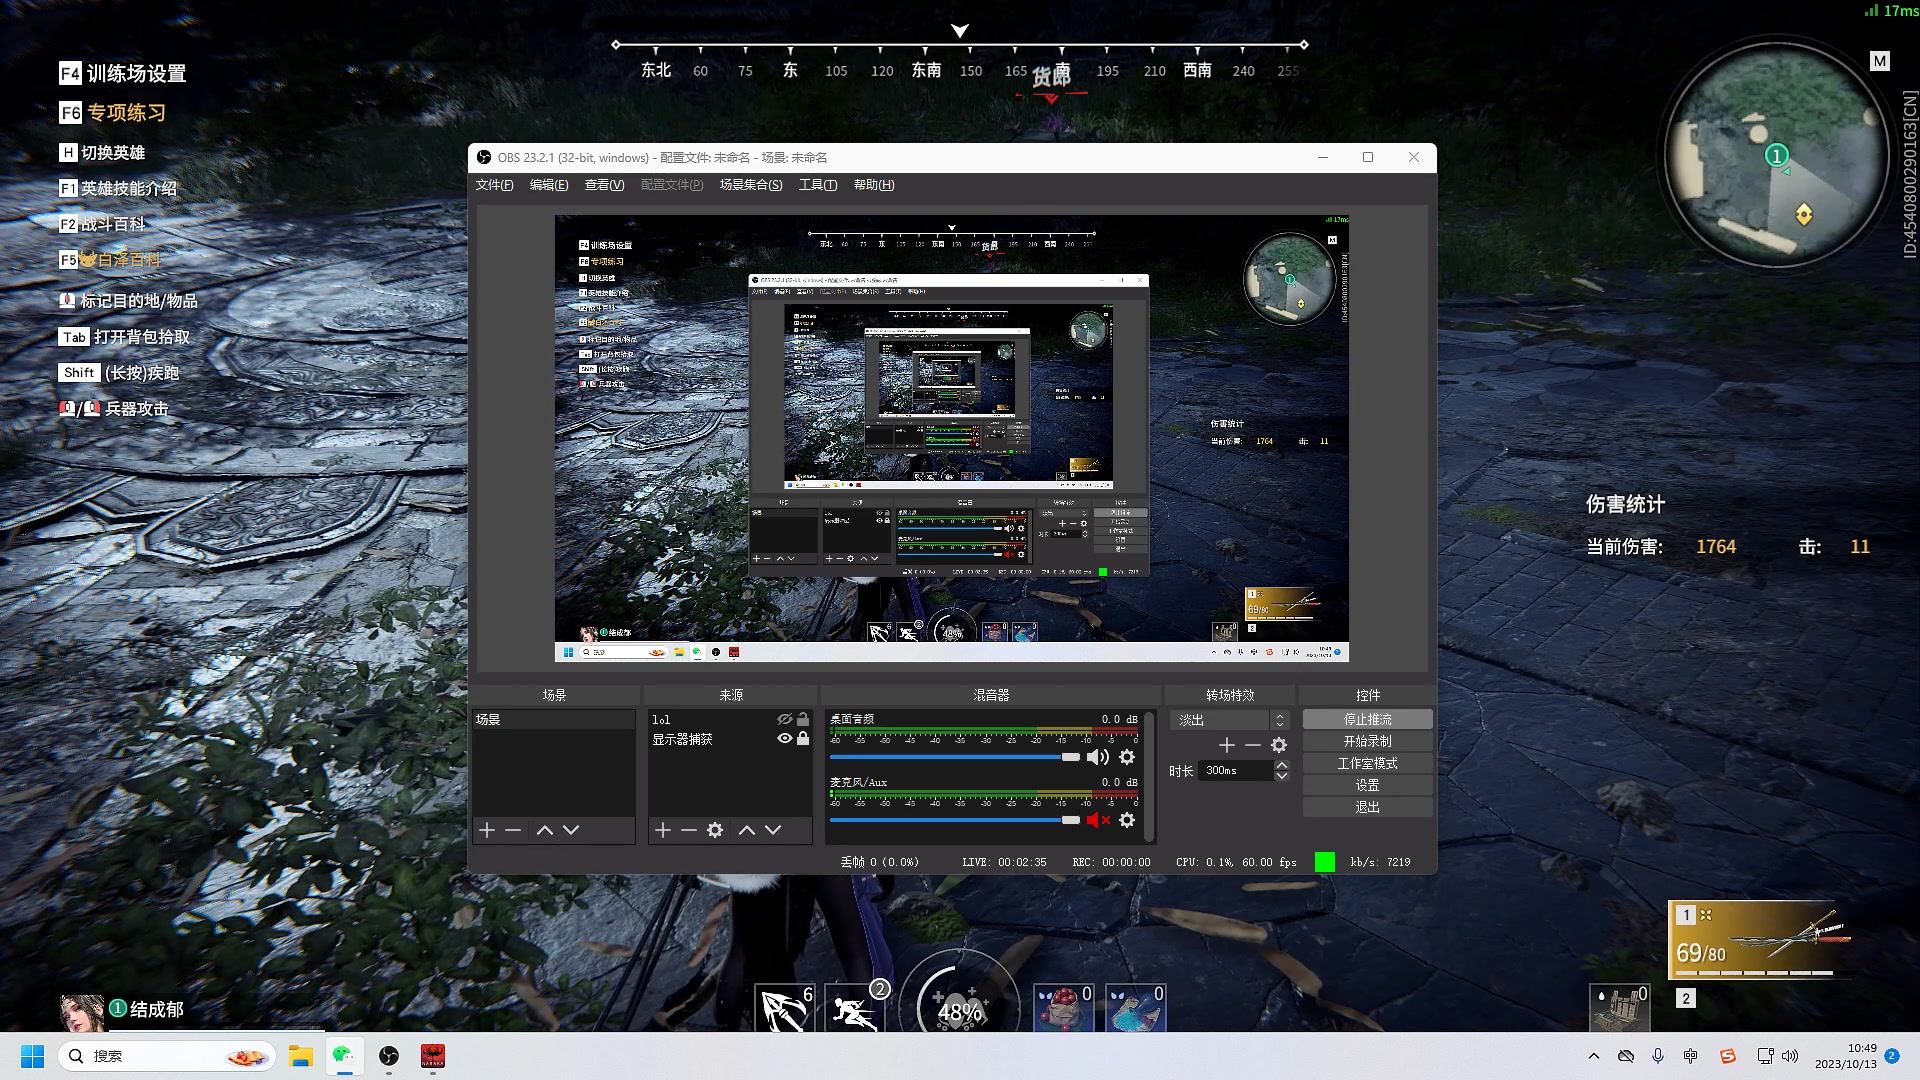
Task: Open File Explorer from taskbar
Action: (300, 1056)
